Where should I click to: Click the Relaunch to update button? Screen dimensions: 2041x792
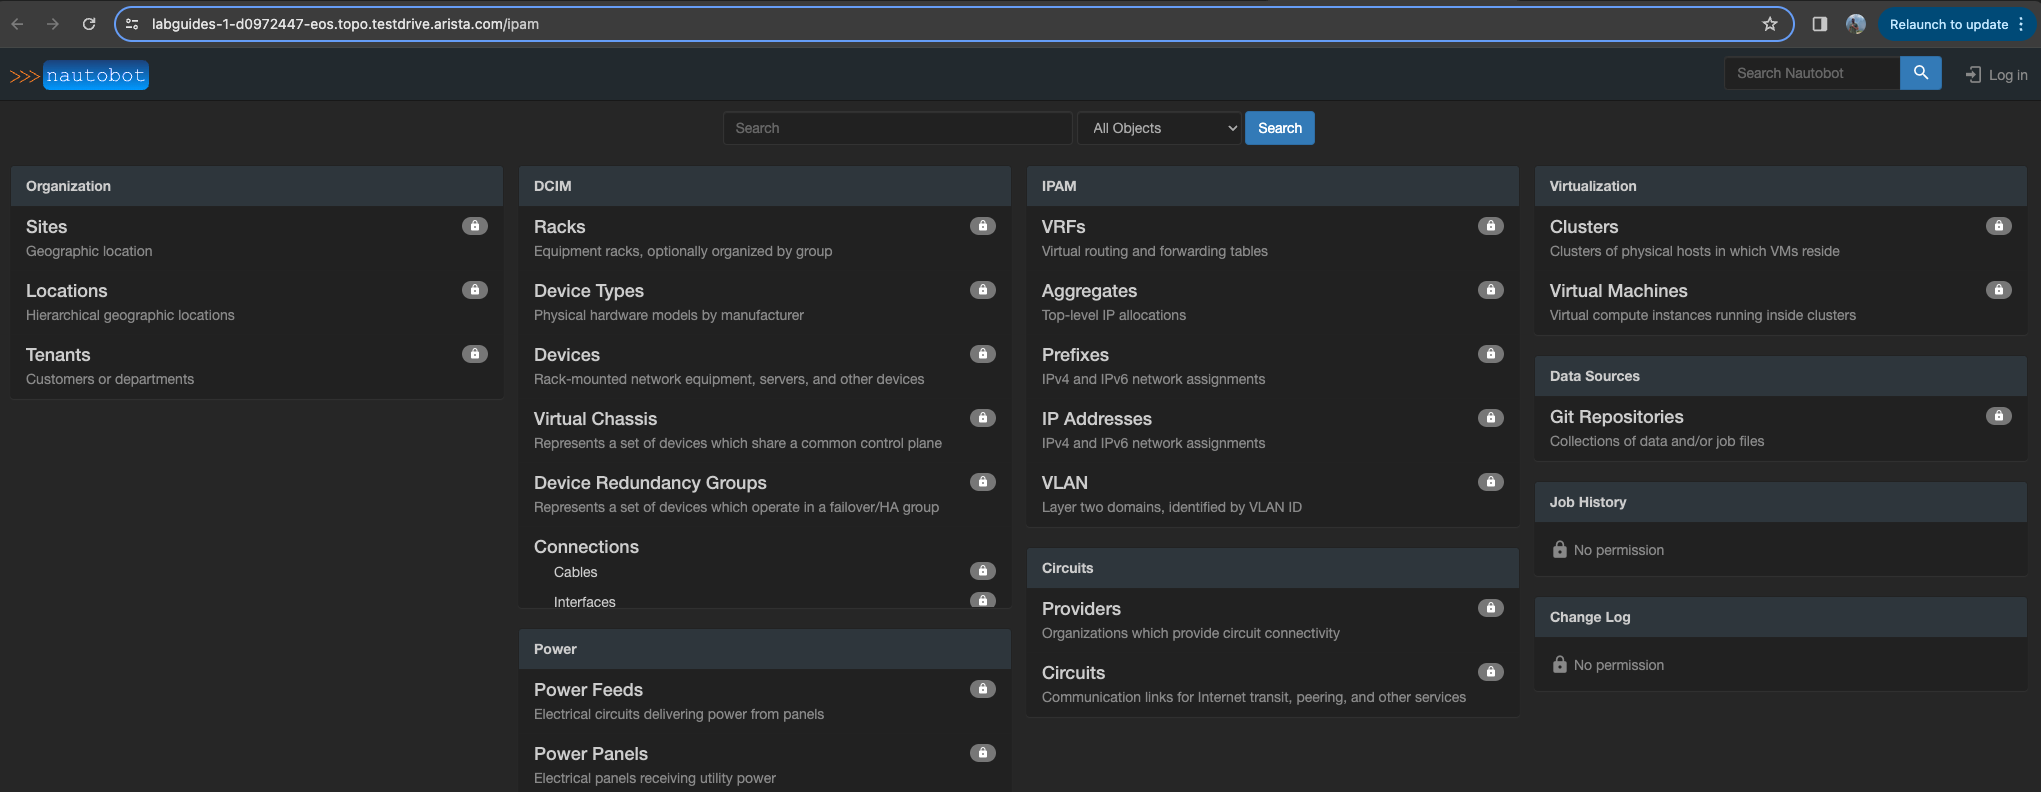[1948, 24]
